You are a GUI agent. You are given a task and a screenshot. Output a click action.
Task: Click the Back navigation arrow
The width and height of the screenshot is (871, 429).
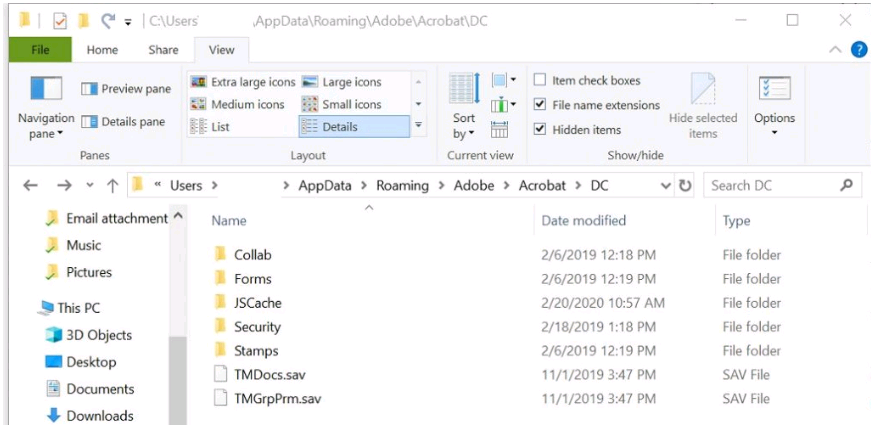[x=31, y=185]
